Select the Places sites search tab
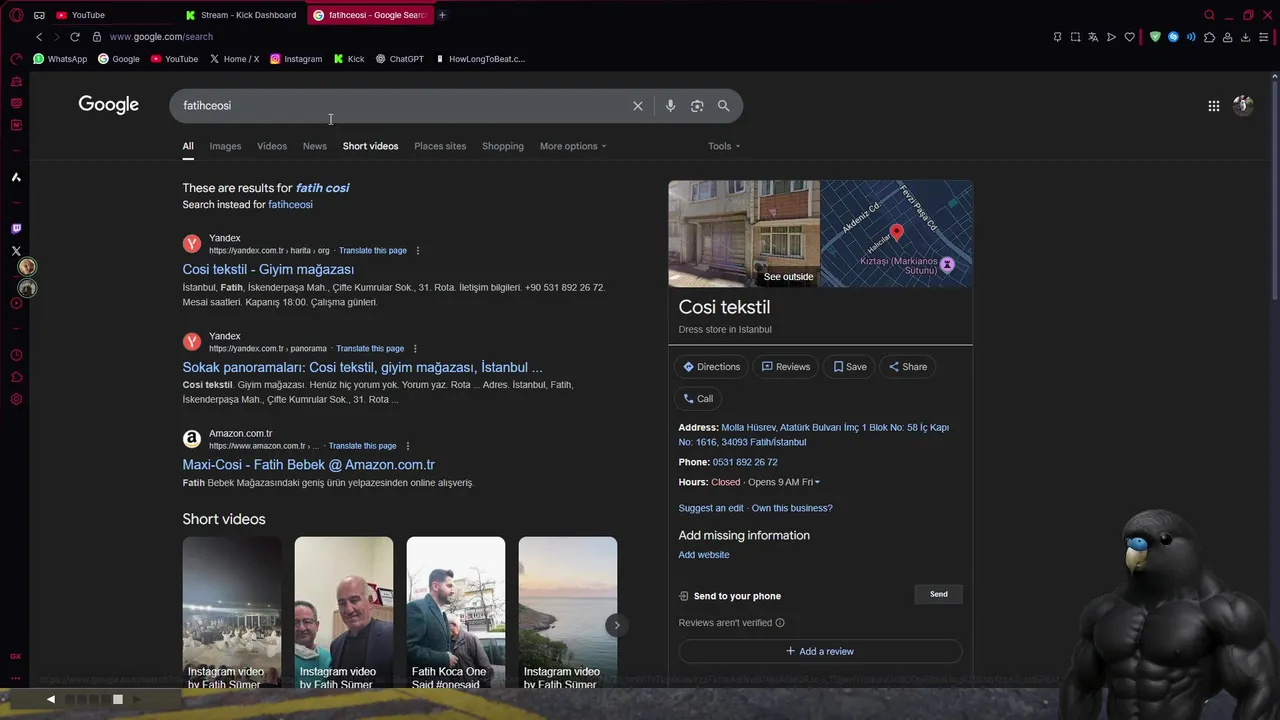Image resolution: width=1280 pixels, height=720 pixels. (x=440, y=146)
